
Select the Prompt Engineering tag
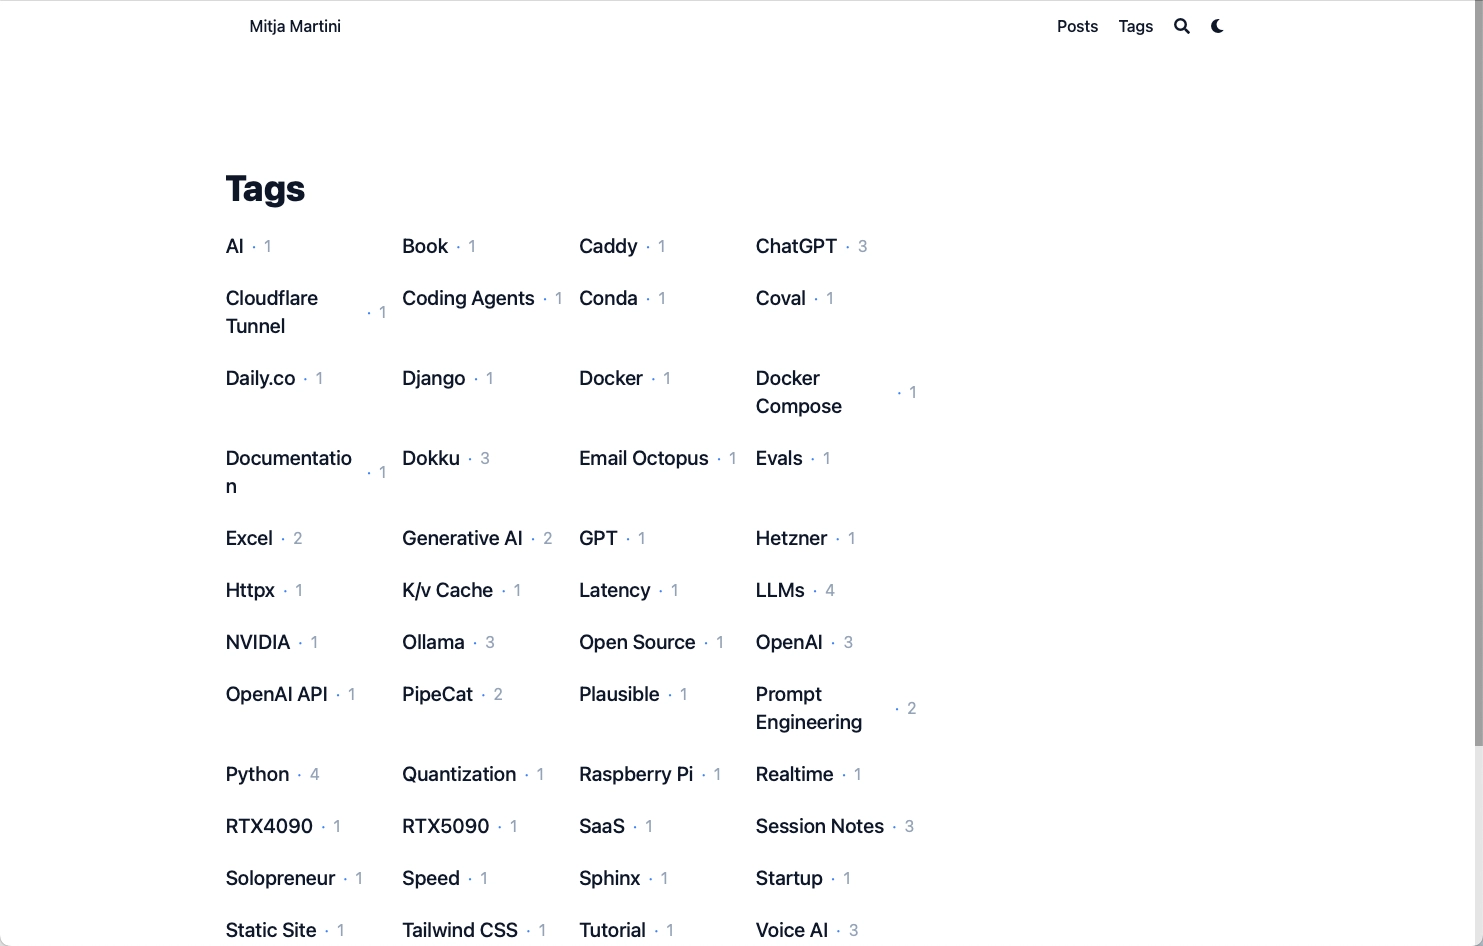[x=809, y=708]
